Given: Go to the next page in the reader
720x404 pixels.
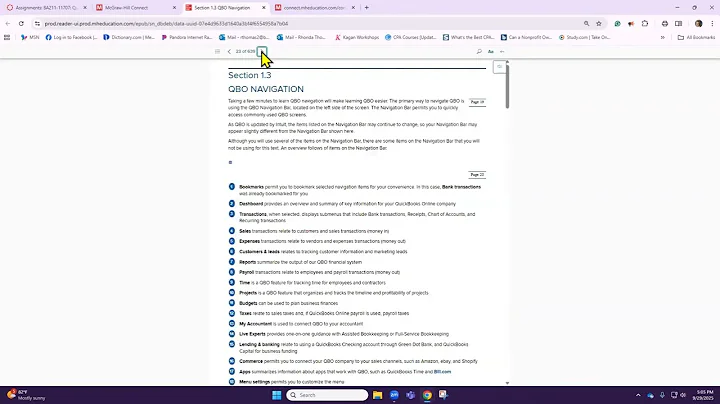Looking at the screenshot, I should tap(262, 51).
